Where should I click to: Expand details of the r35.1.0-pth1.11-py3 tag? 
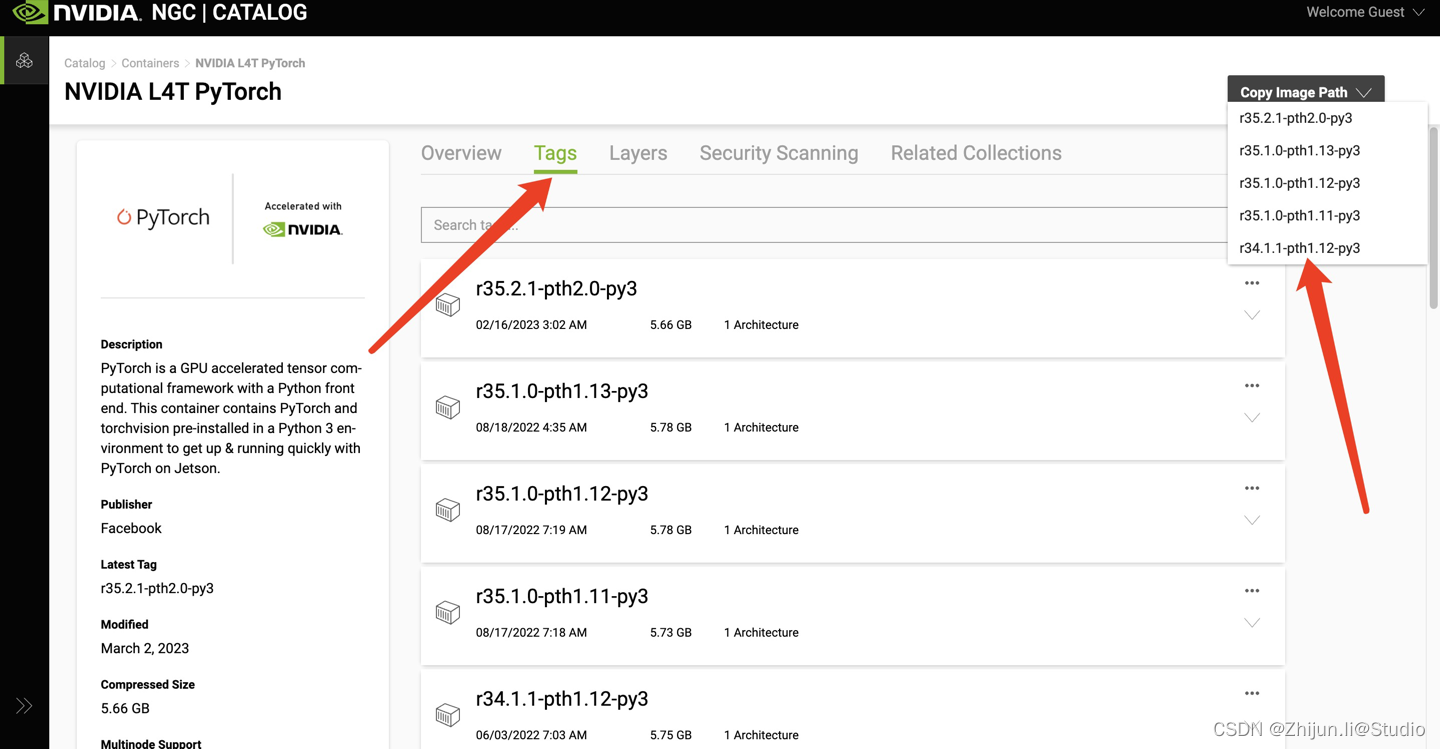coord(1252,623)
